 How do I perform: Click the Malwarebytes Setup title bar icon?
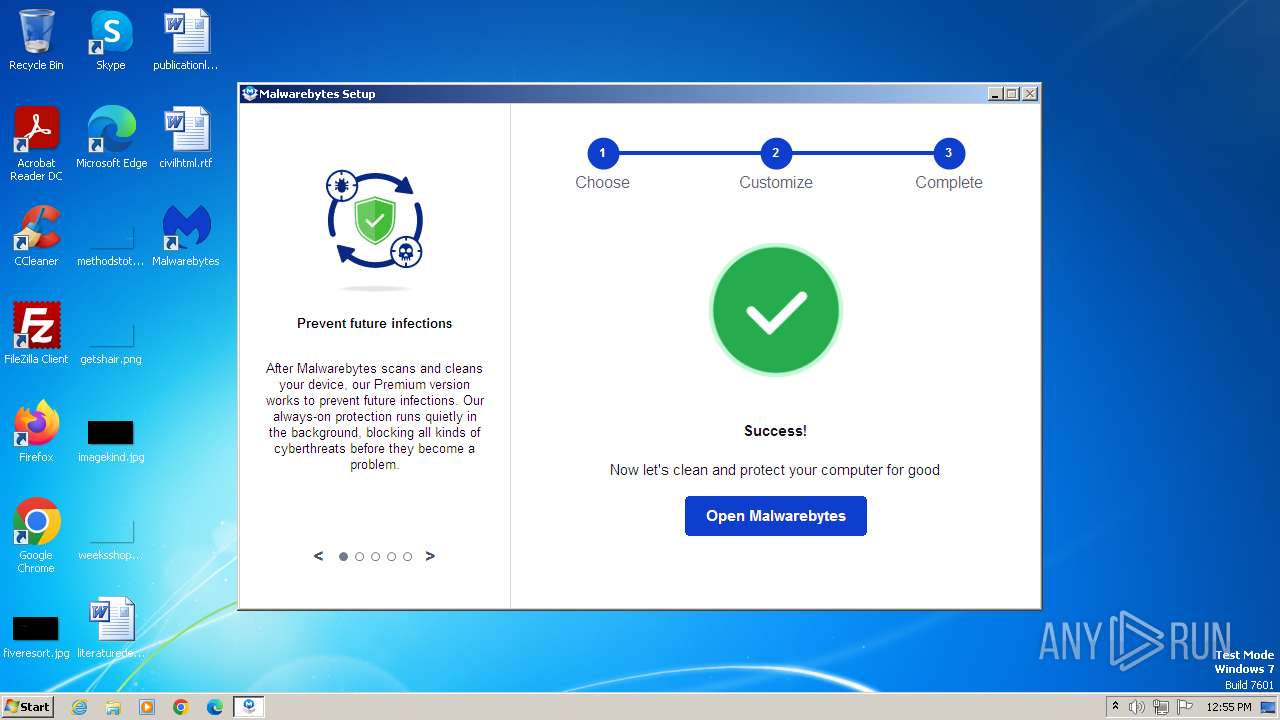coord(250,94)
